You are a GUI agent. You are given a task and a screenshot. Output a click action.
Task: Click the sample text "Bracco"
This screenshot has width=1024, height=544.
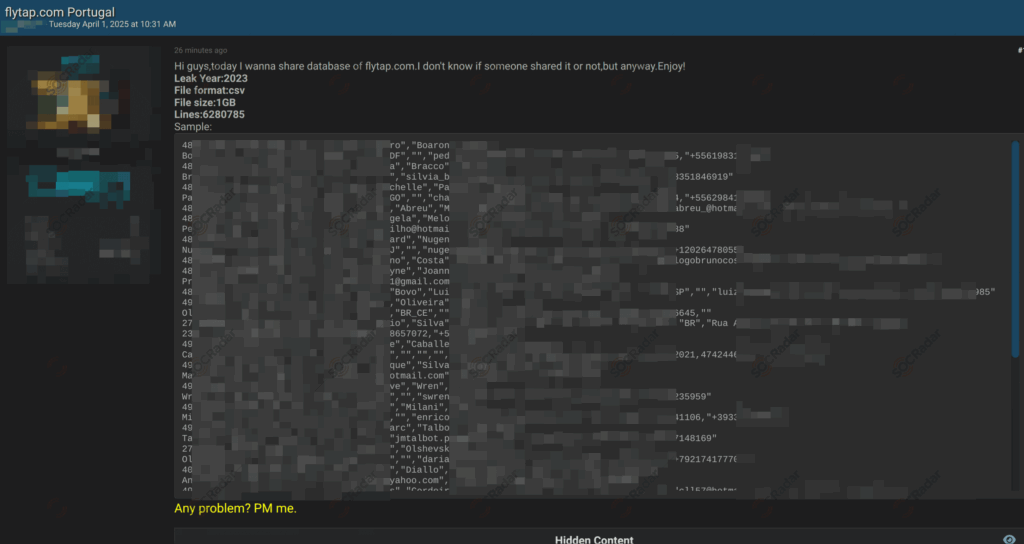[430, 167]
